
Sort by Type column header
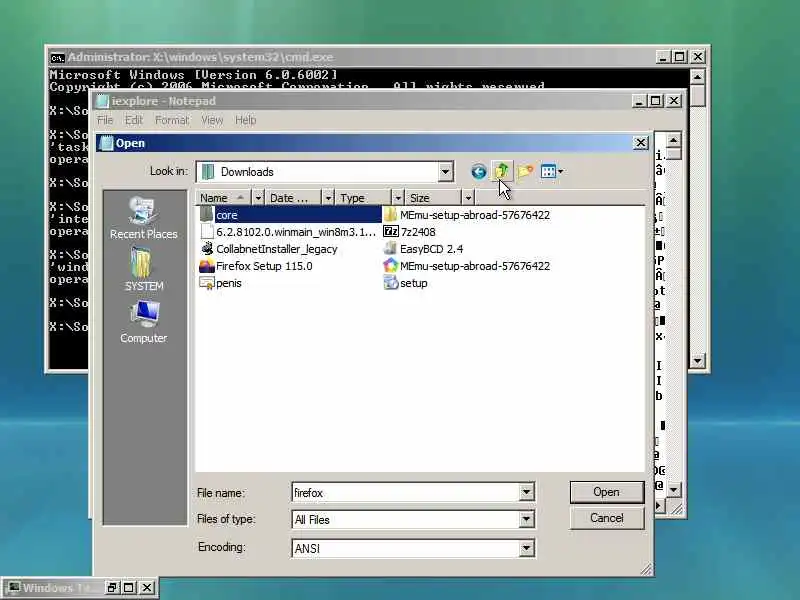click(x=363, y=197)
